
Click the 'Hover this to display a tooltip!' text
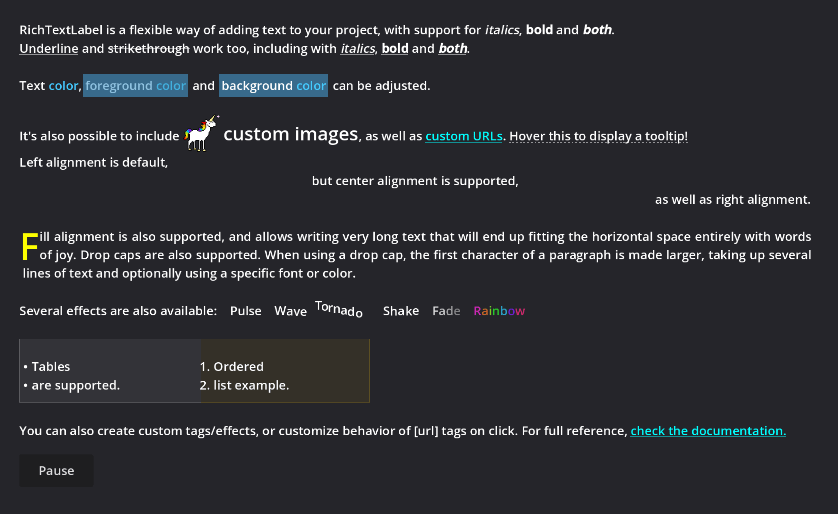(x=599, y=136)
